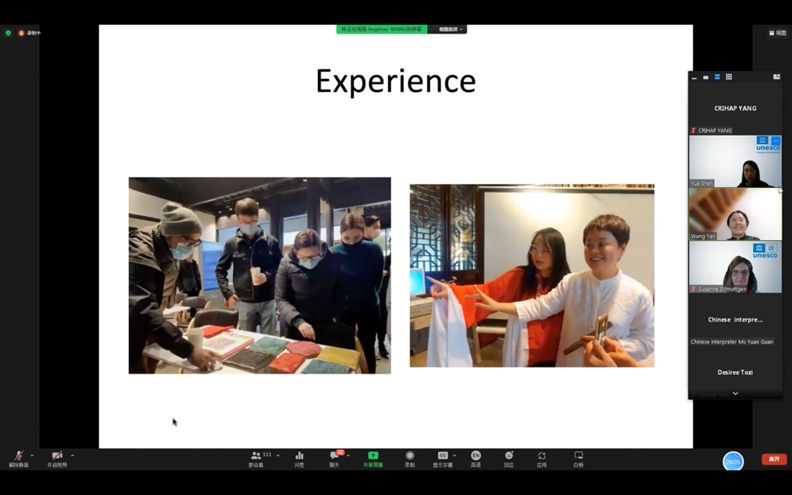Unmute the microphone in Zoom toolbar

(x=19, y=459)
